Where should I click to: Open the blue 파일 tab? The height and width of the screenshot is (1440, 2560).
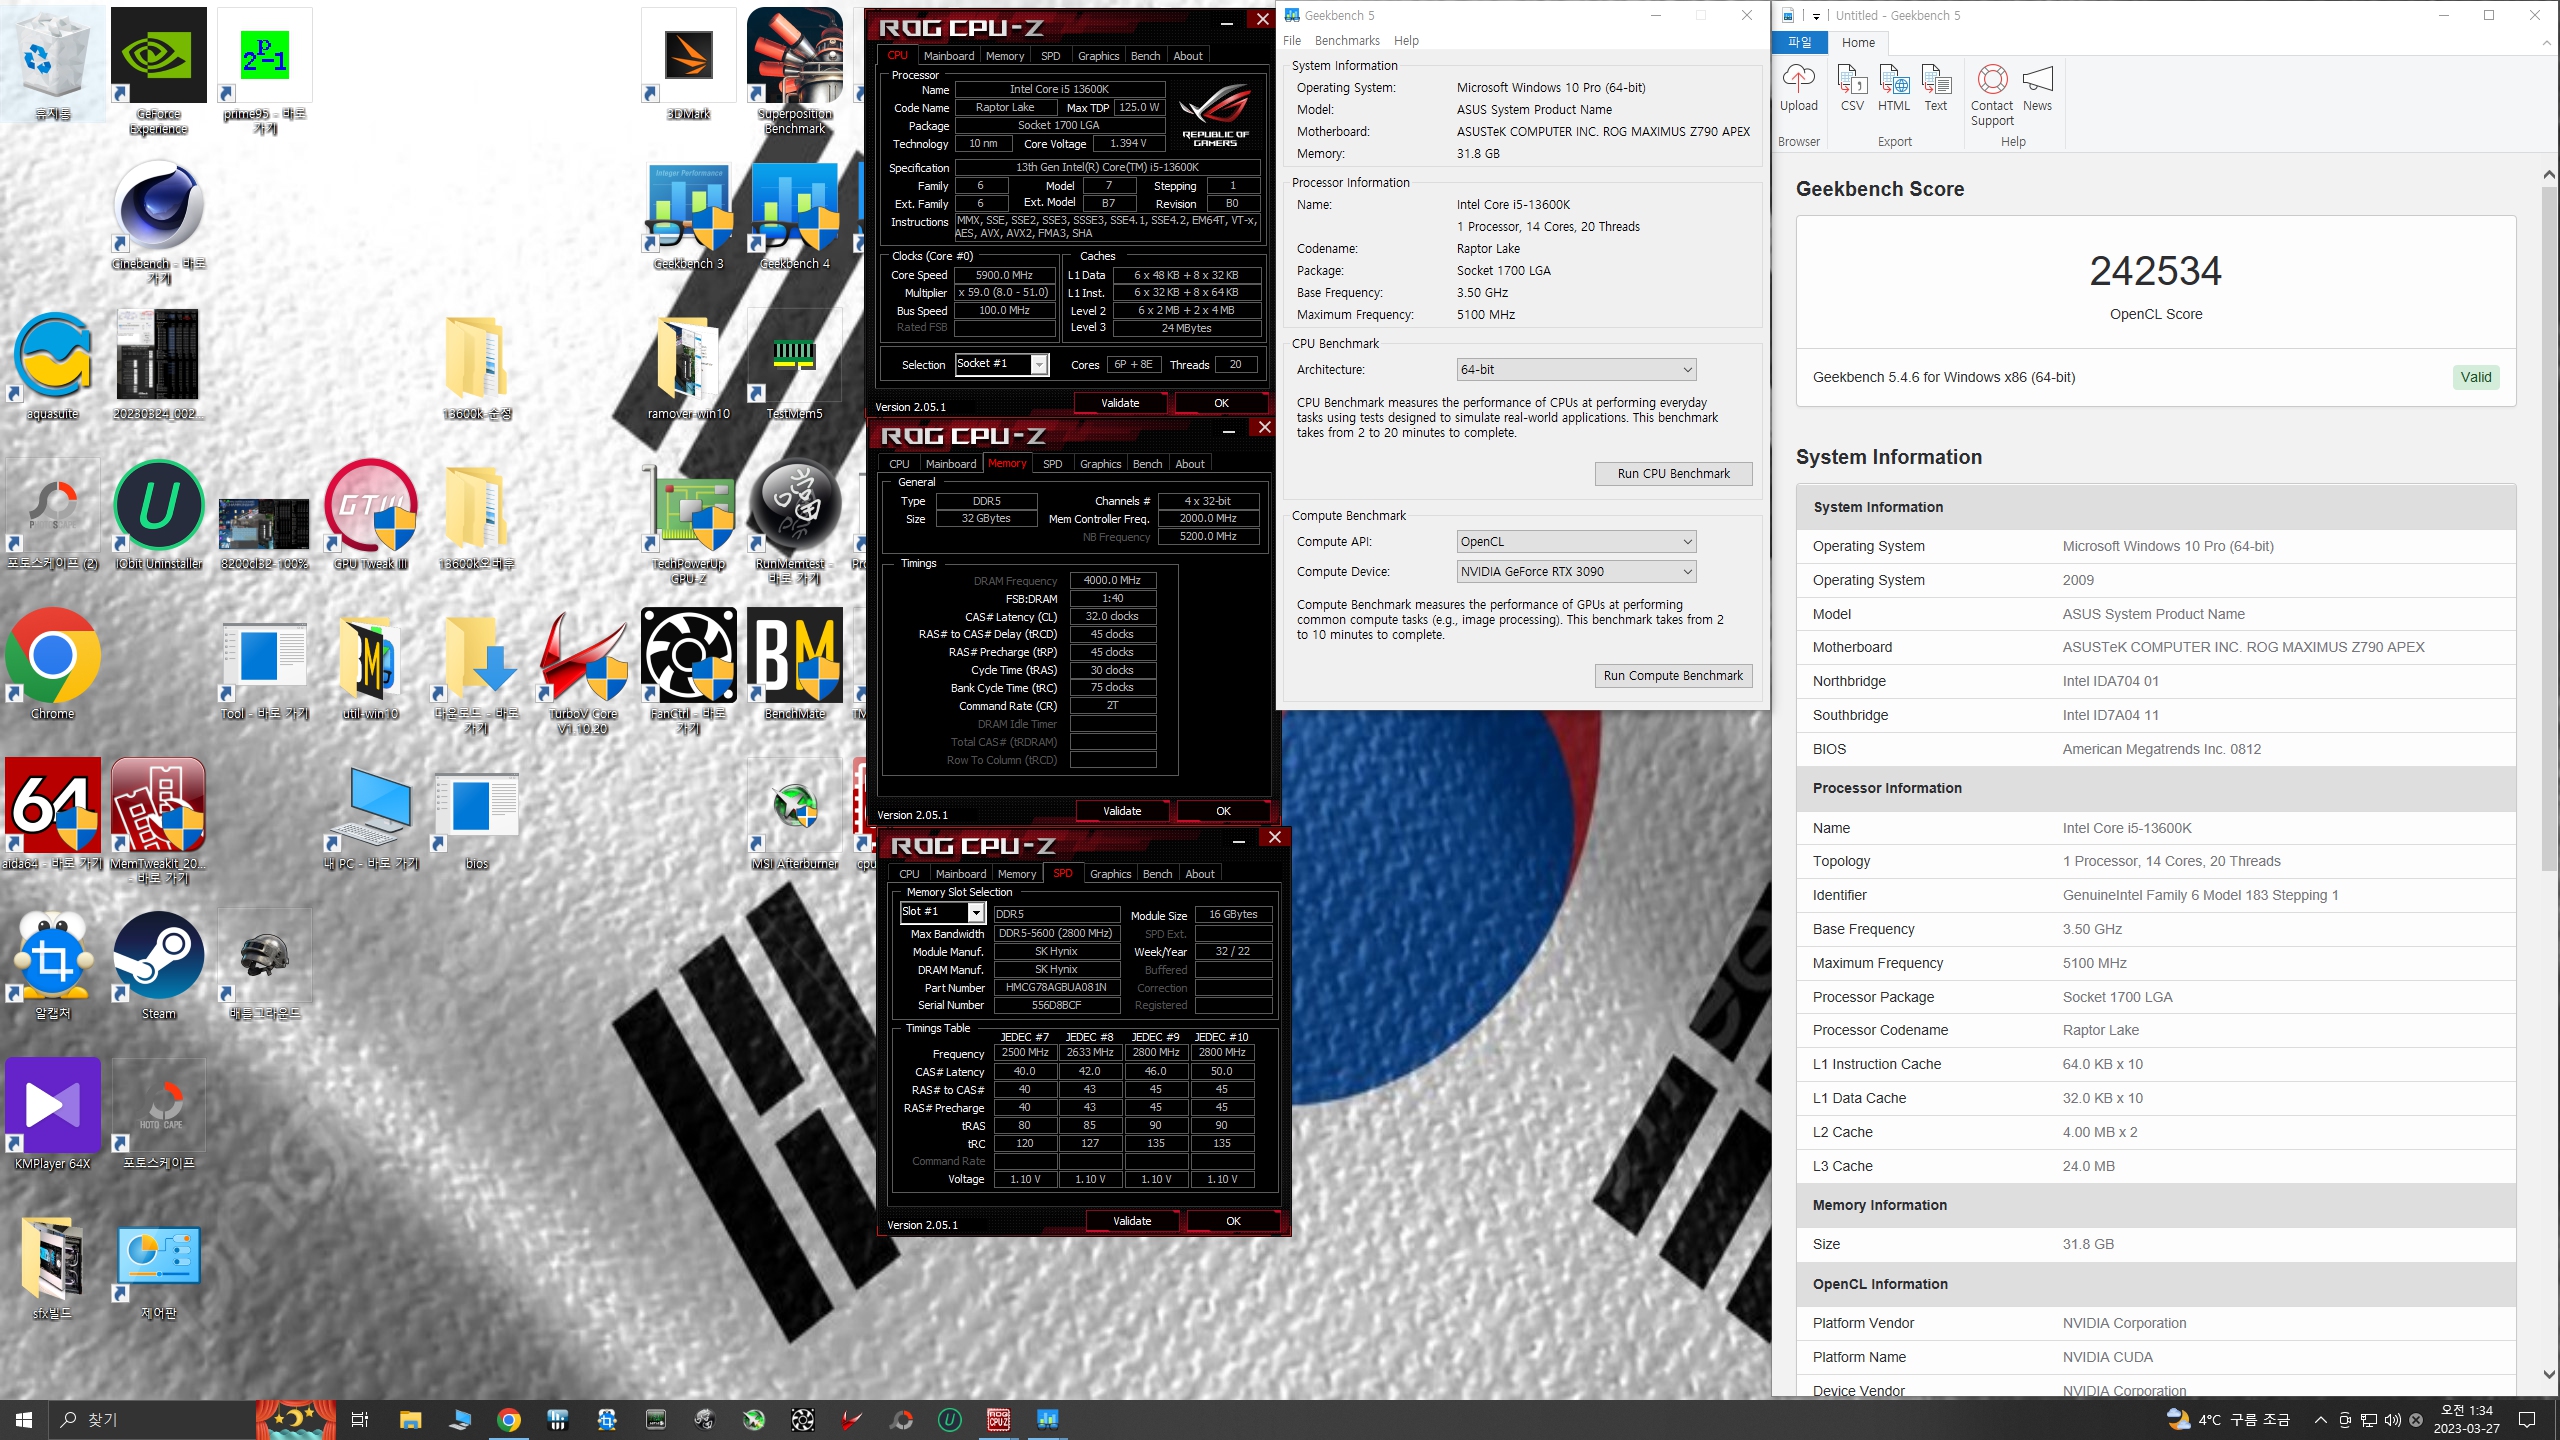coord(1799,42)
